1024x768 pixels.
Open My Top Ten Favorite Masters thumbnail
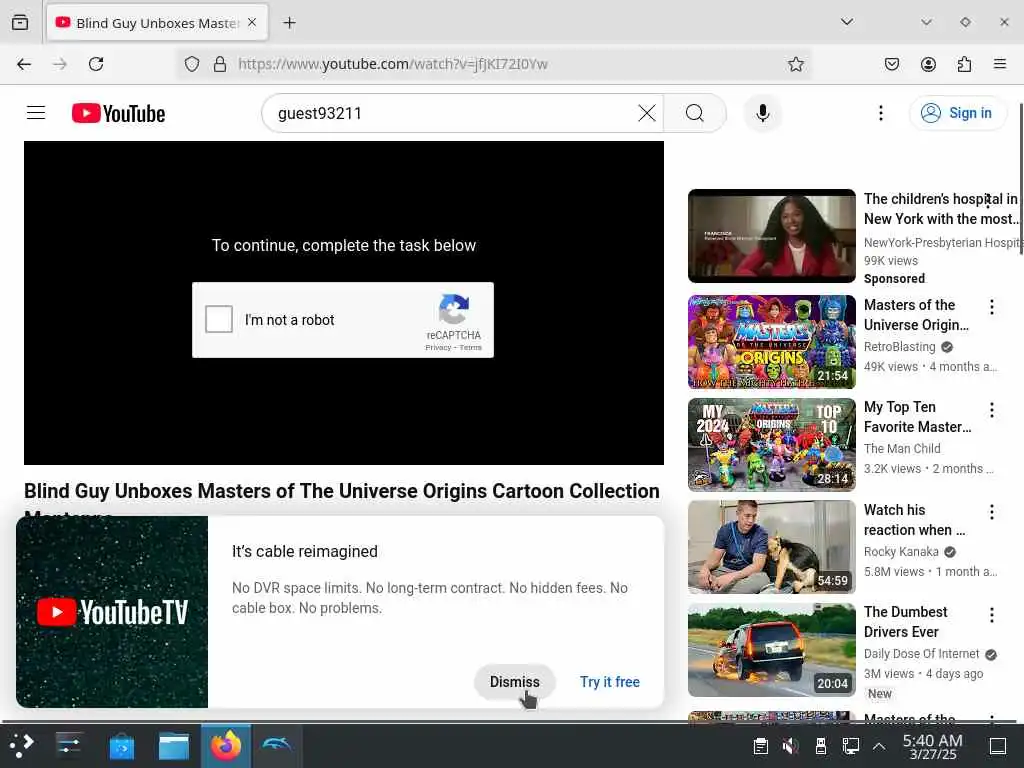(771, 445)
